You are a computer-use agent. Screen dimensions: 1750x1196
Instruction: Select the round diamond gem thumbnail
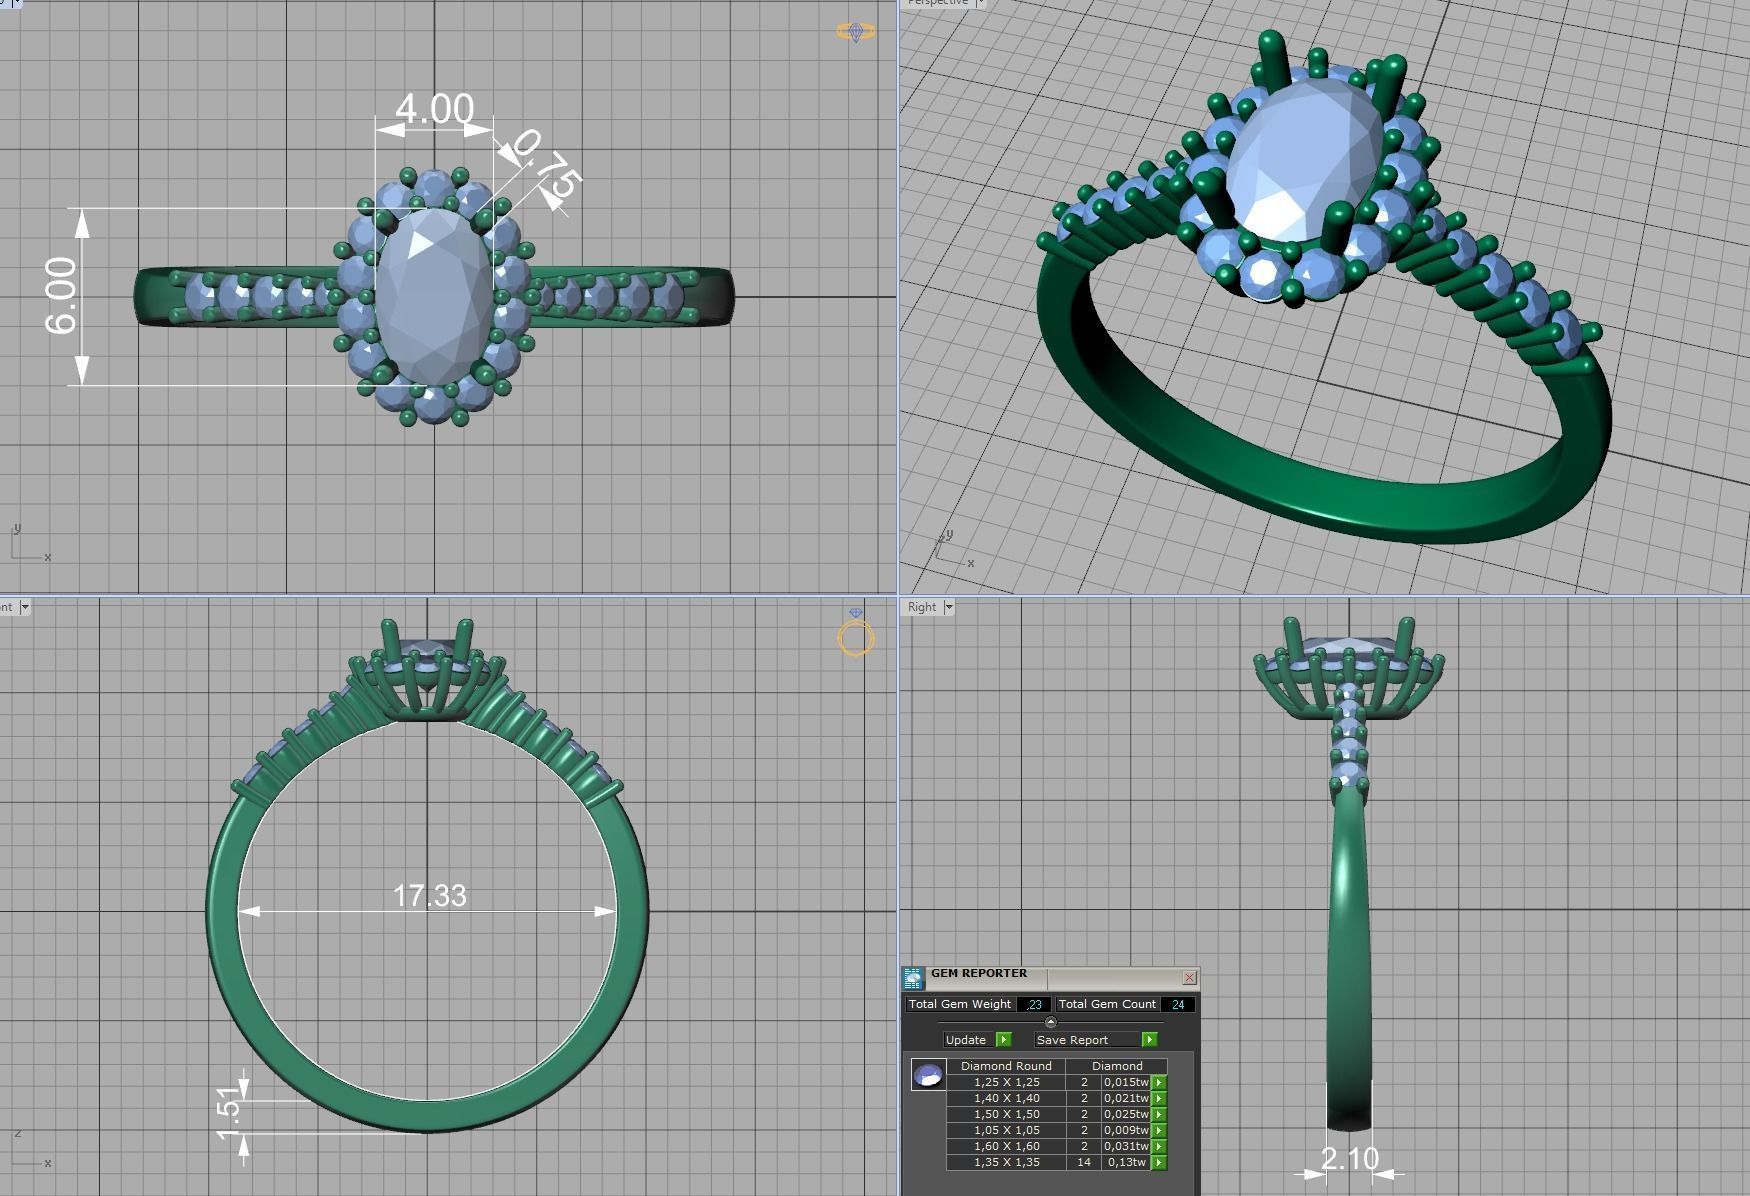[928, 1075]
